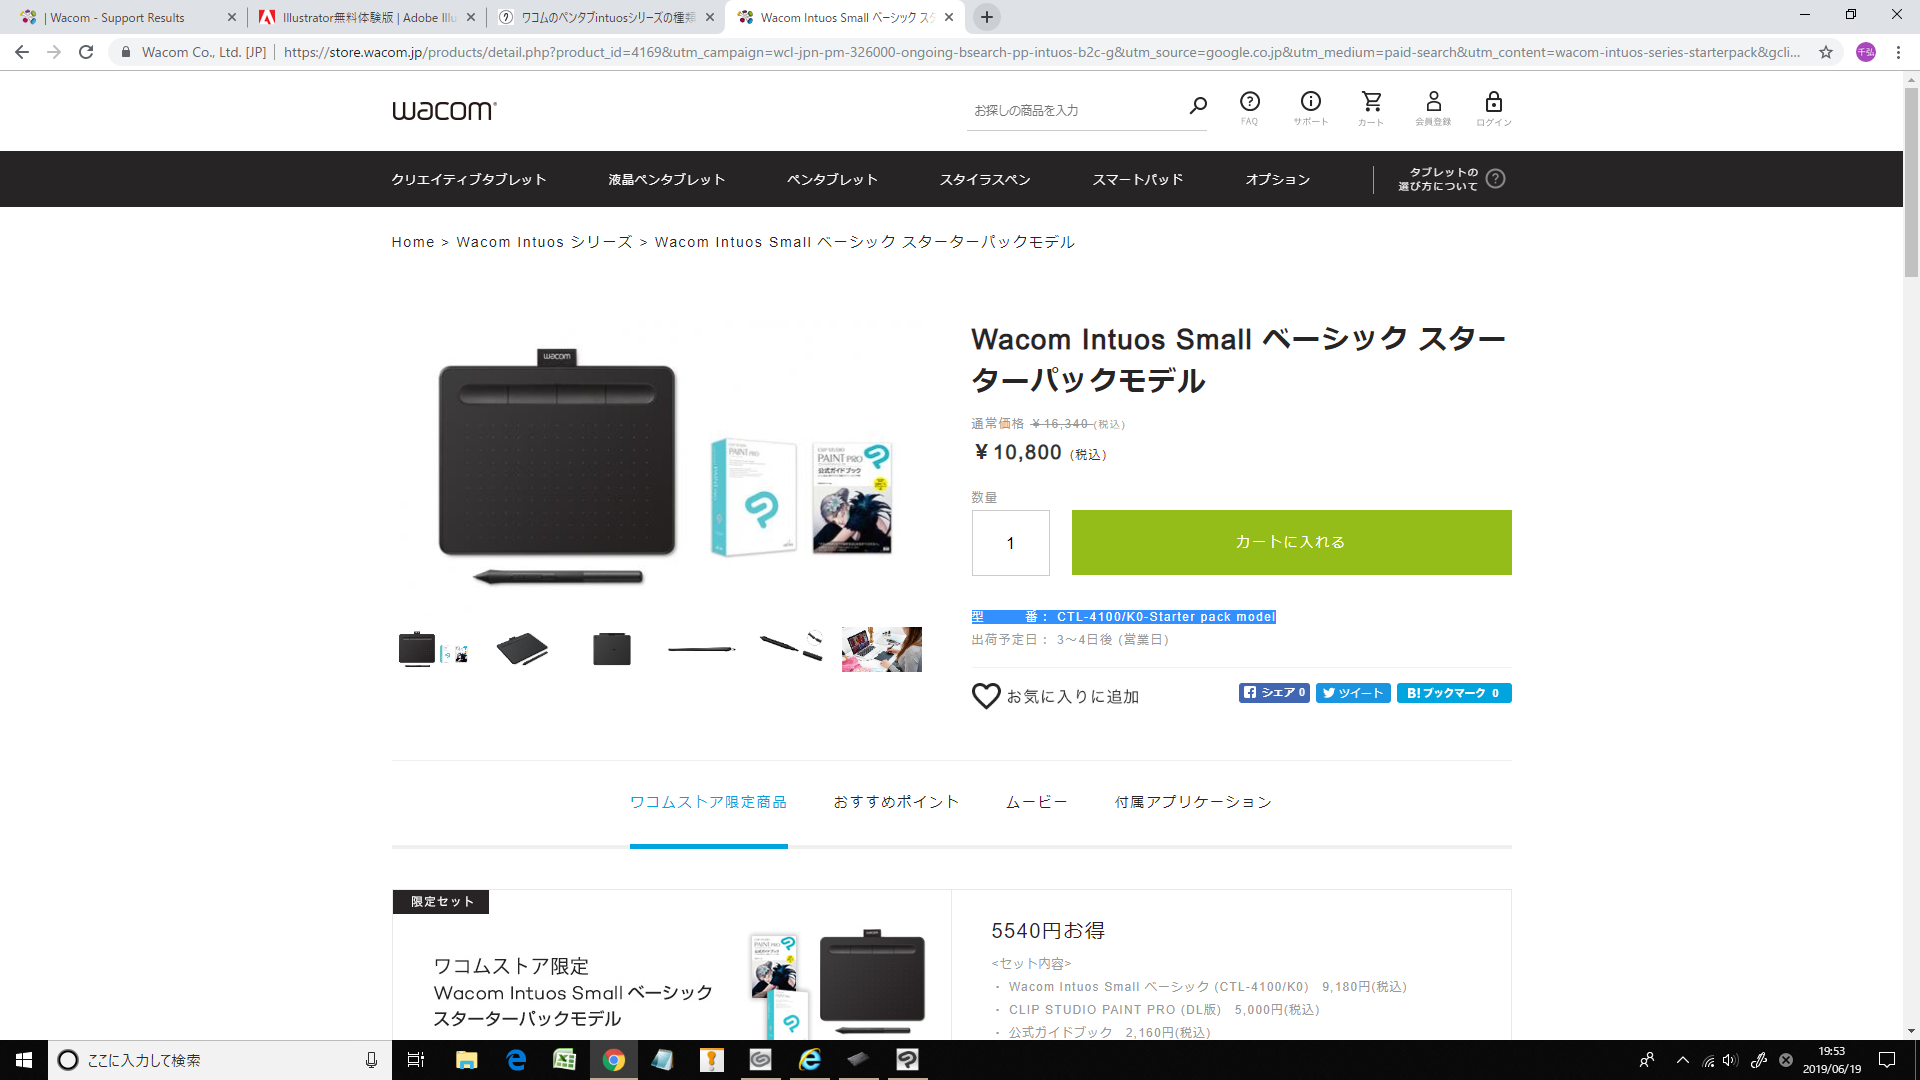Open Excel from the Windows taskbar
The width and height of the screenshot is (1920, 1080).
(x=564, y=1060)
